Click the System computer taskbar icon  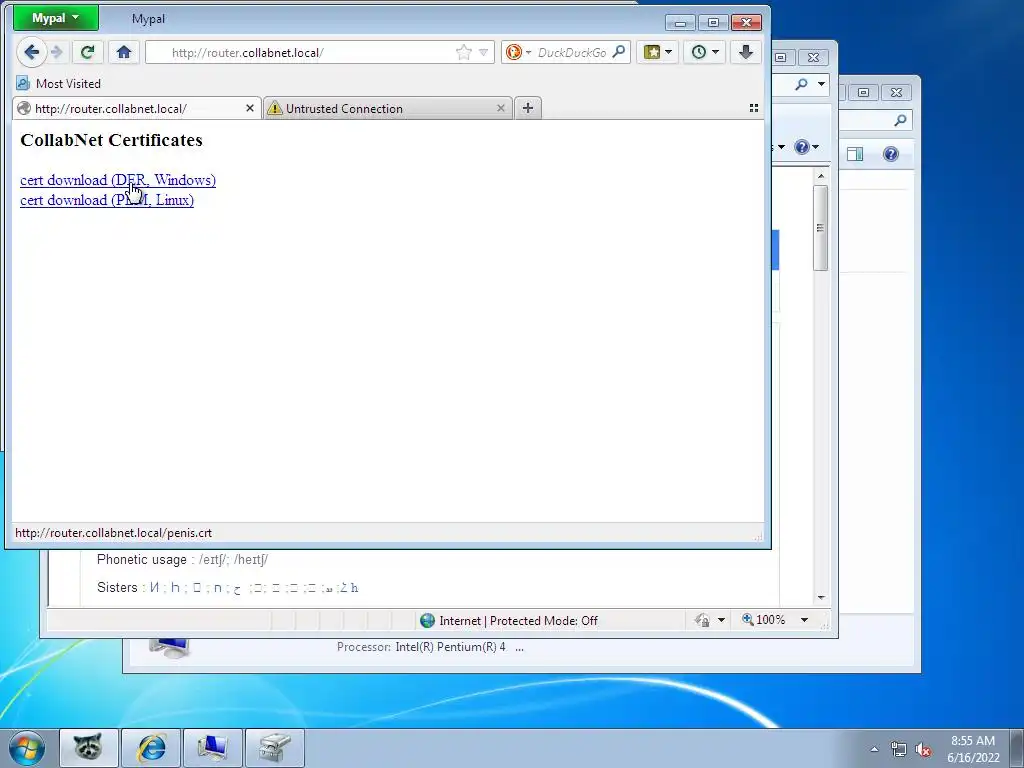213,748
